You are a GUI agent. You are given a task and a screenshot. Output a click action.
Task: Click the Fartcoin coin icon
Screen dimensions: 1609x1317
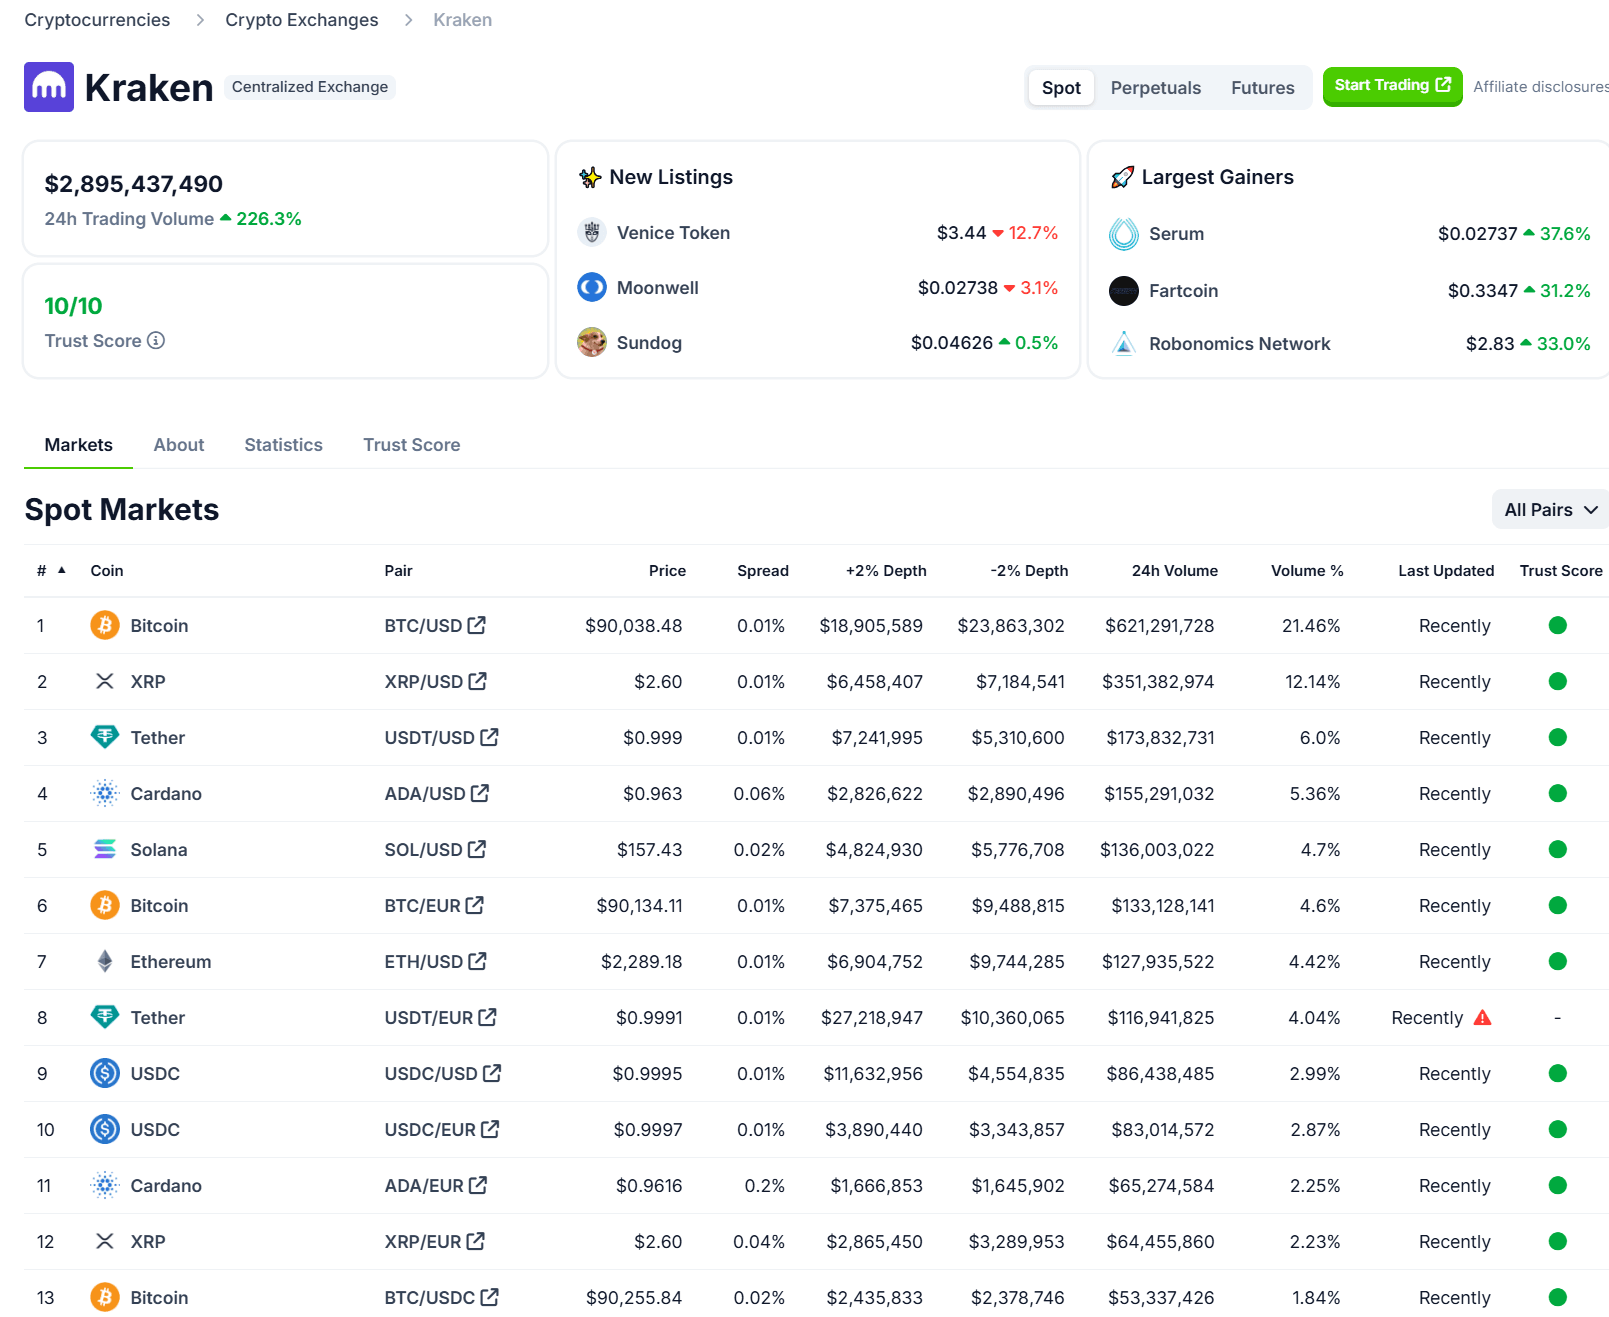tap(1124, 291)
